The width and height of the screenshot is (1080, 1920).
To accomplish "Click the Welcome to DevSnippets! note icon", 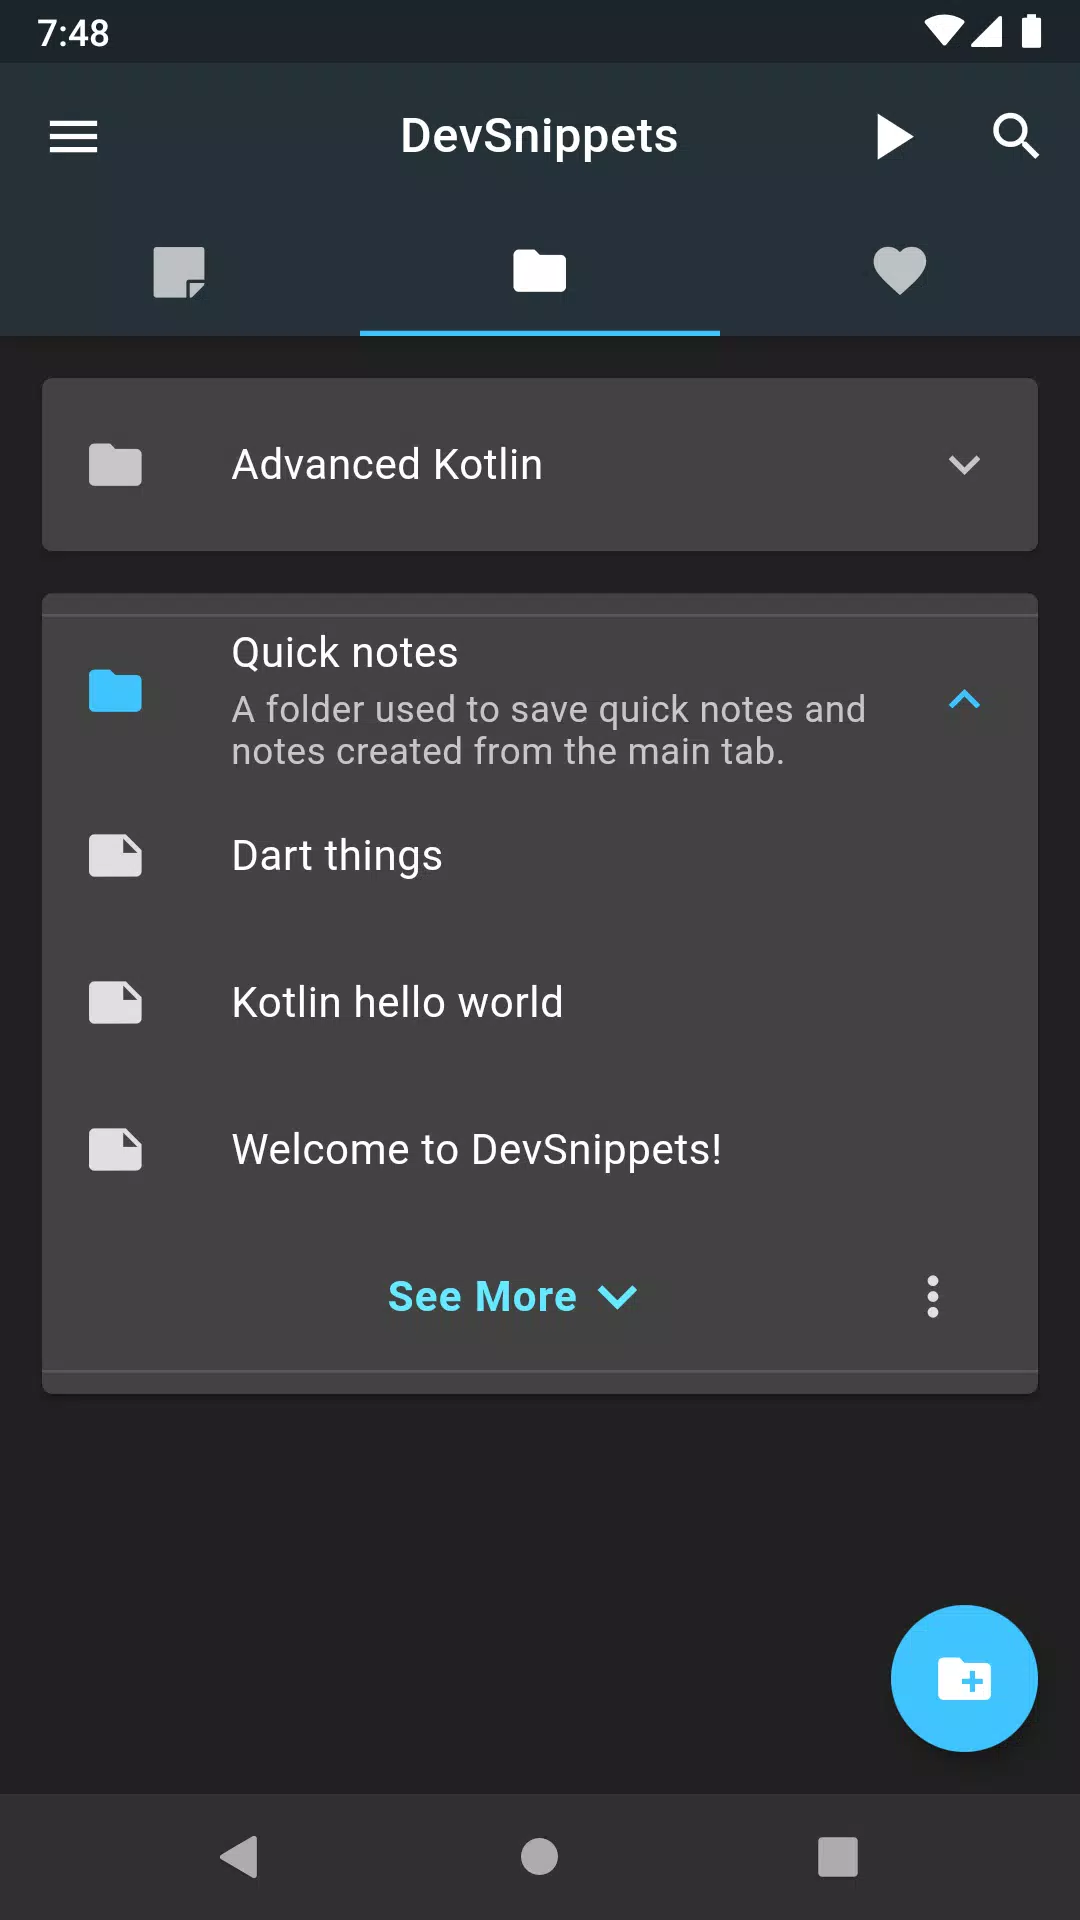I will coord(115,1150).
